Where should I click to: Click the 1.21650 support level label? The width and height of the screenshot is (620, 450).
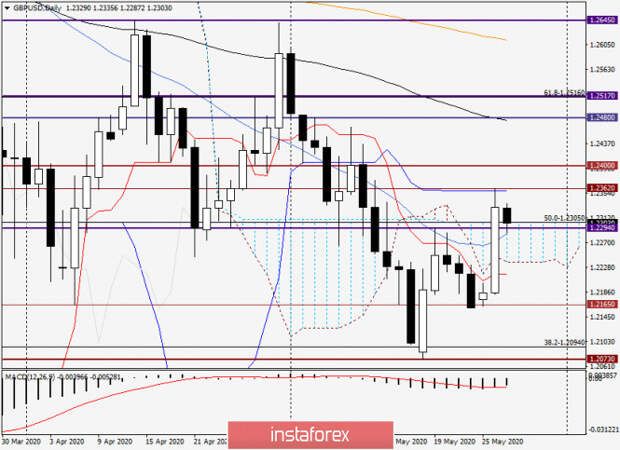coord(602,304)
